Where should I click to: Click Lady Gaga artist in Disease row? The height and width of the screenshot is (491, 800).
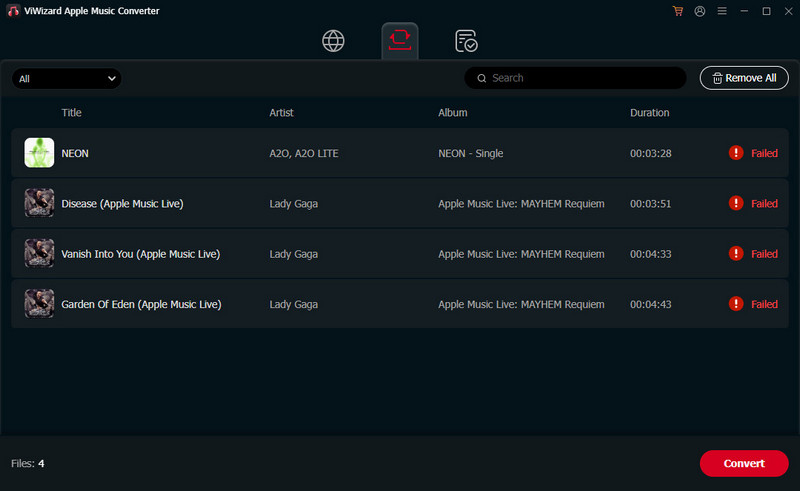293,204
